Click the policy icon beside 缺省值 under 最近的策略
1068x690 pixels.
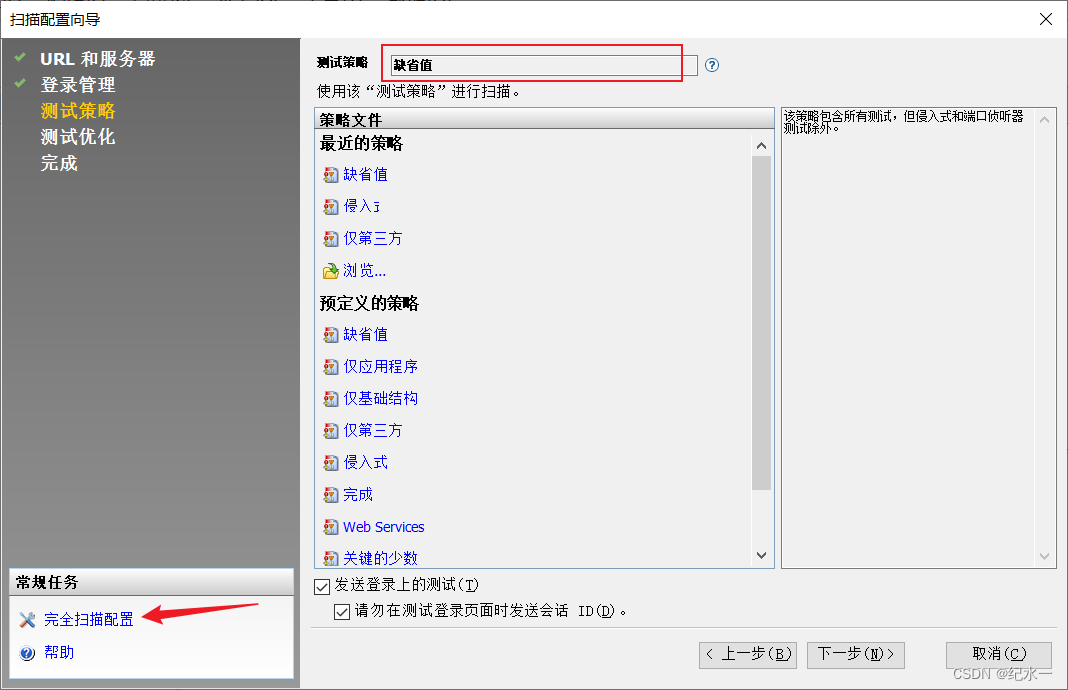tap(331, 174)
